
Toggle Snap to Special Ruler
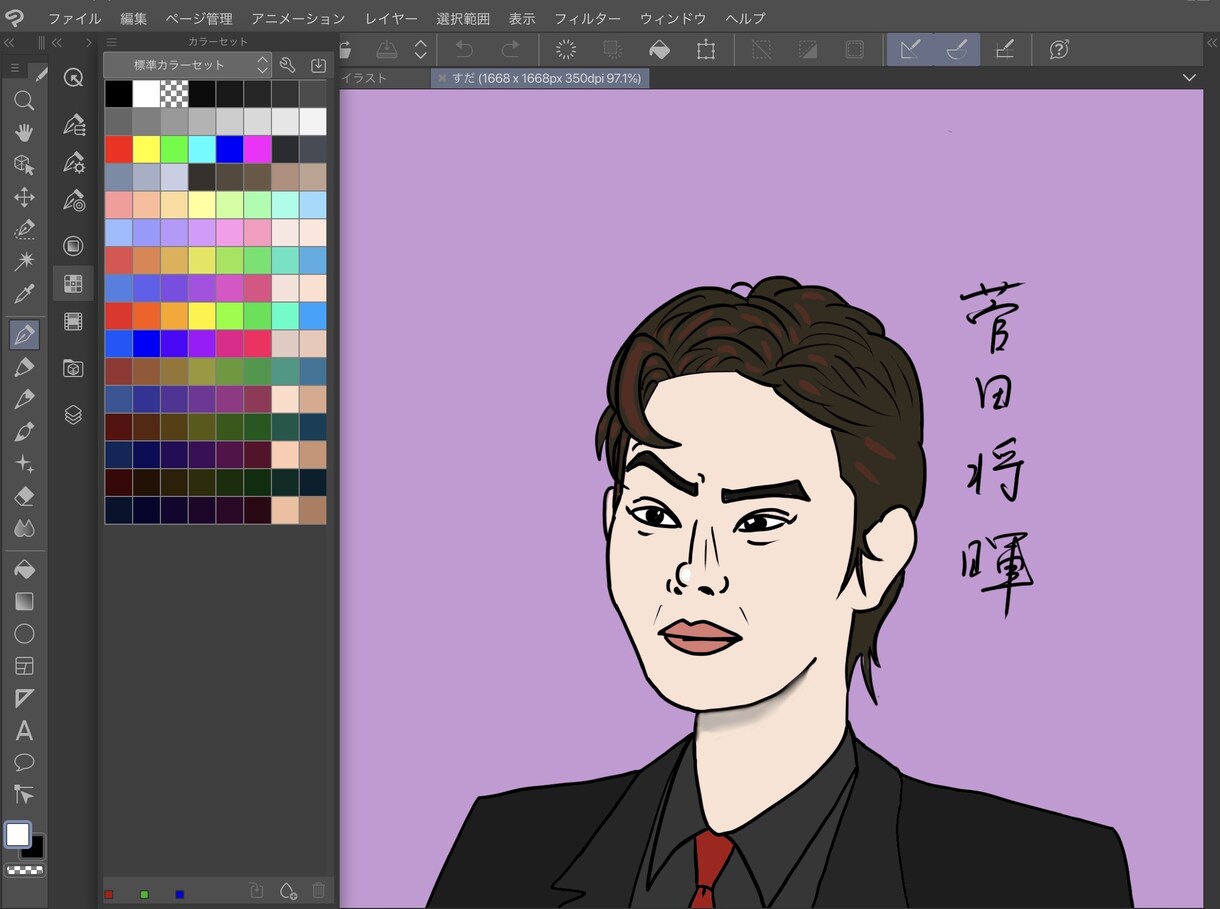(x=957, y=49)
